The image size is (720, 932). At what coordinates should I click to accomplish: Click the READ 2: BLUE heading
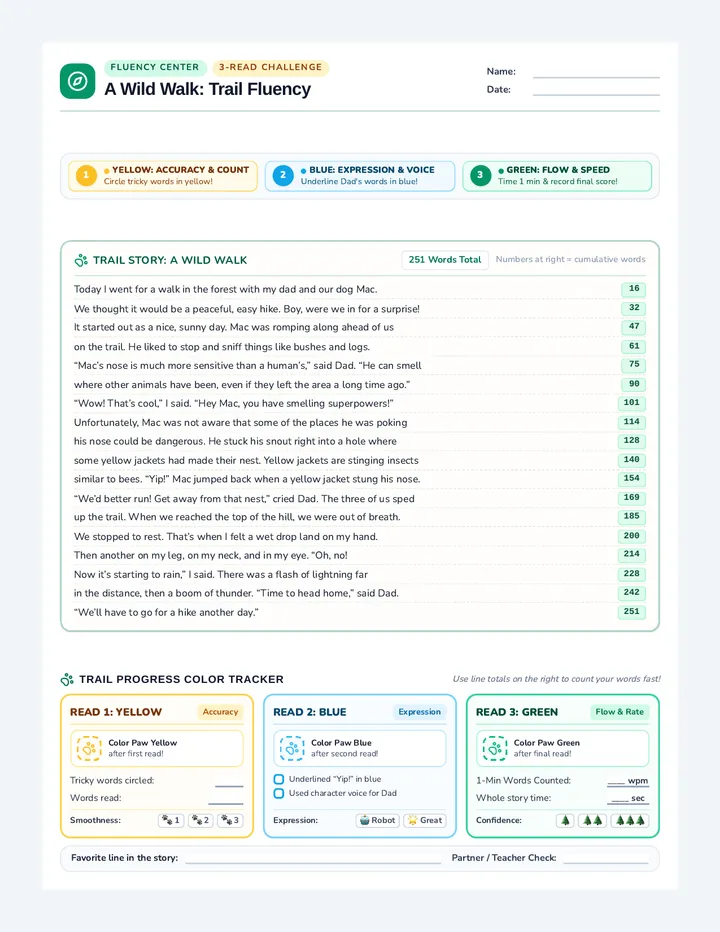coord(310,712)
